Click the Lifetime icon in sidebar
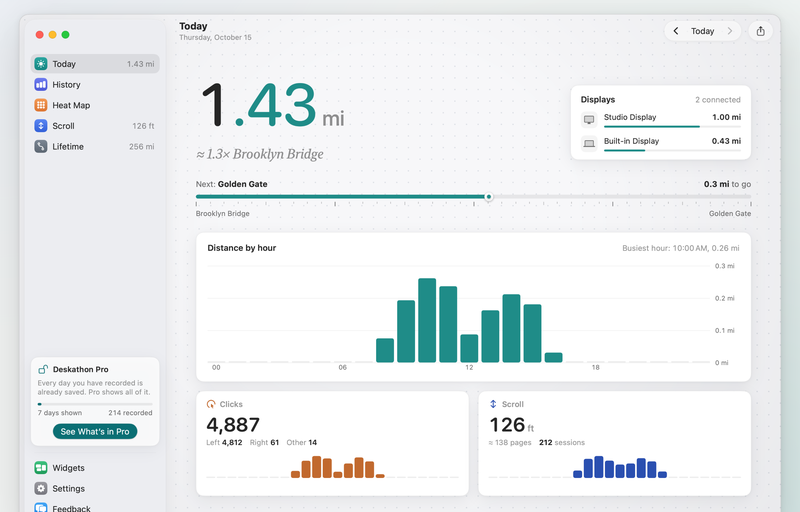 [x=41, y=146]
